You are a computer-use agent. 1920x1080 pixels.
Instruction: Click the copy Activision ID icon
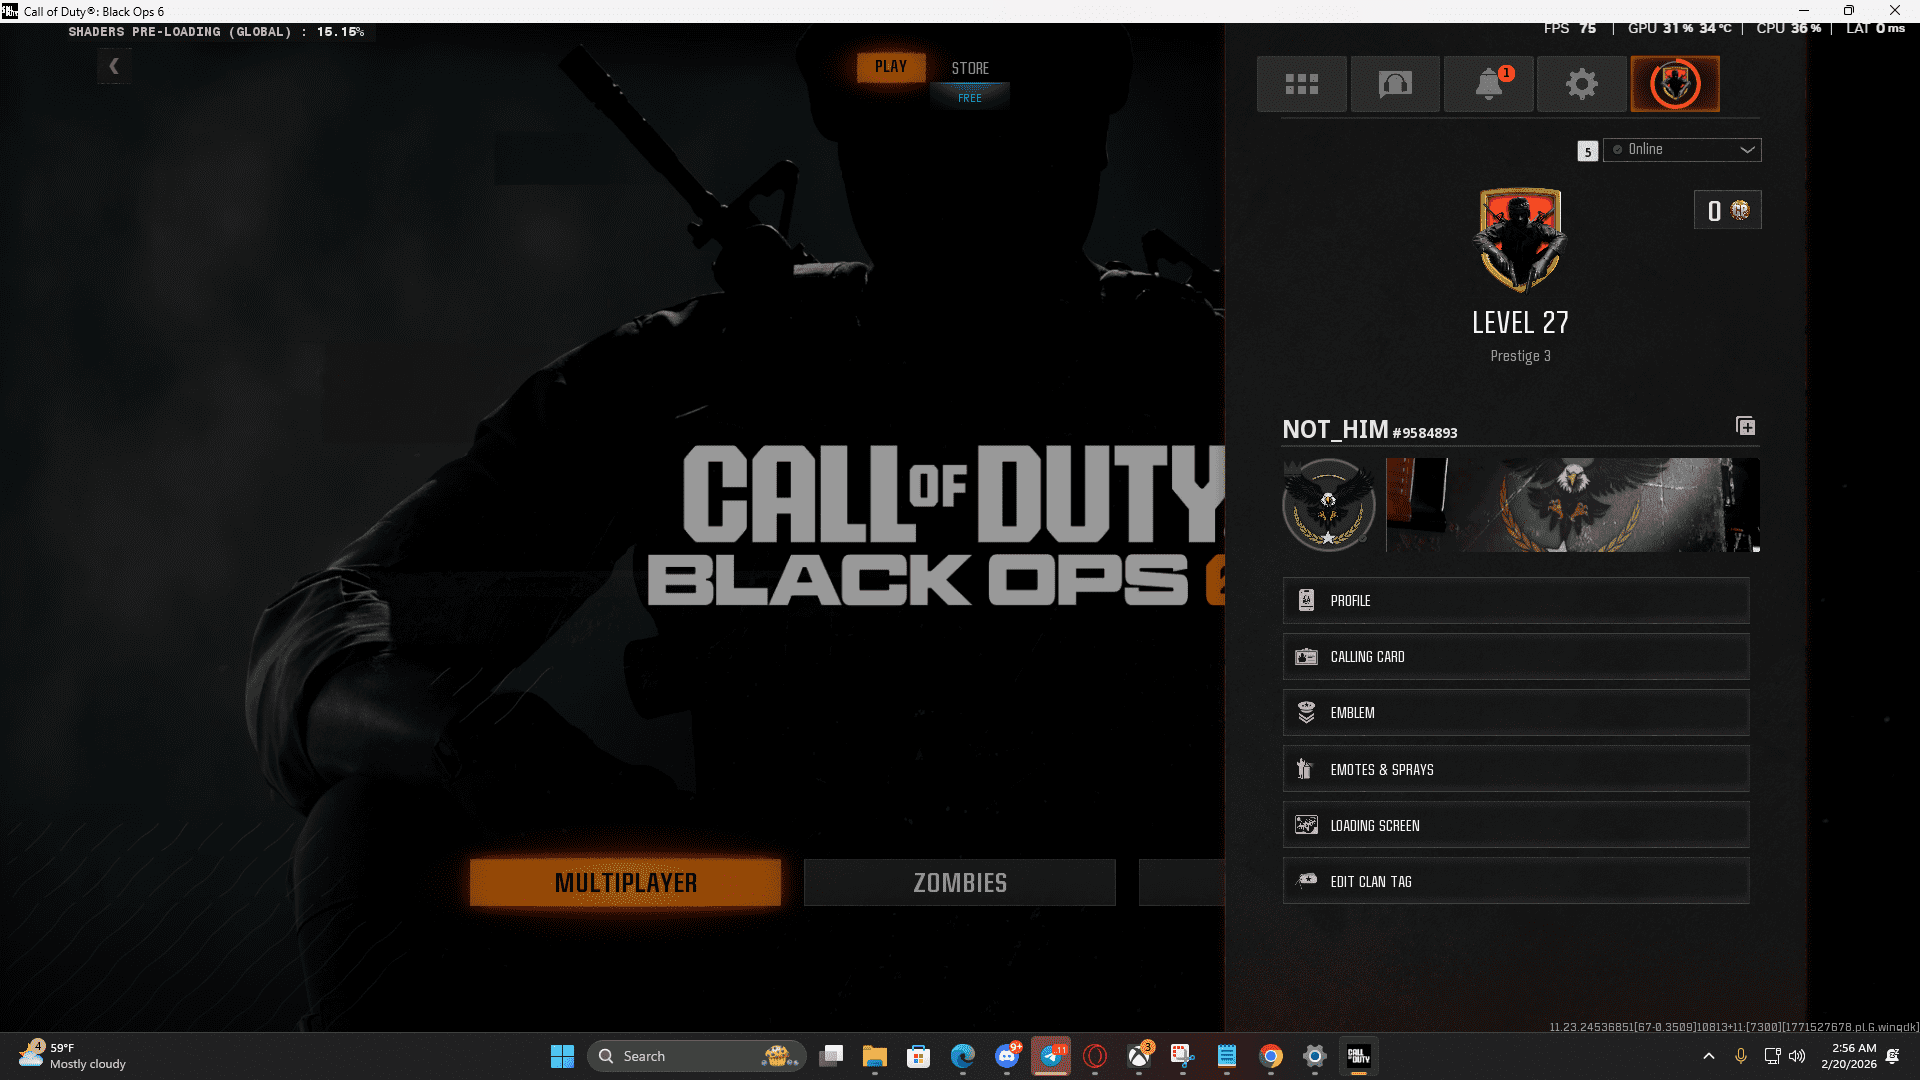tap(1745, 427)
